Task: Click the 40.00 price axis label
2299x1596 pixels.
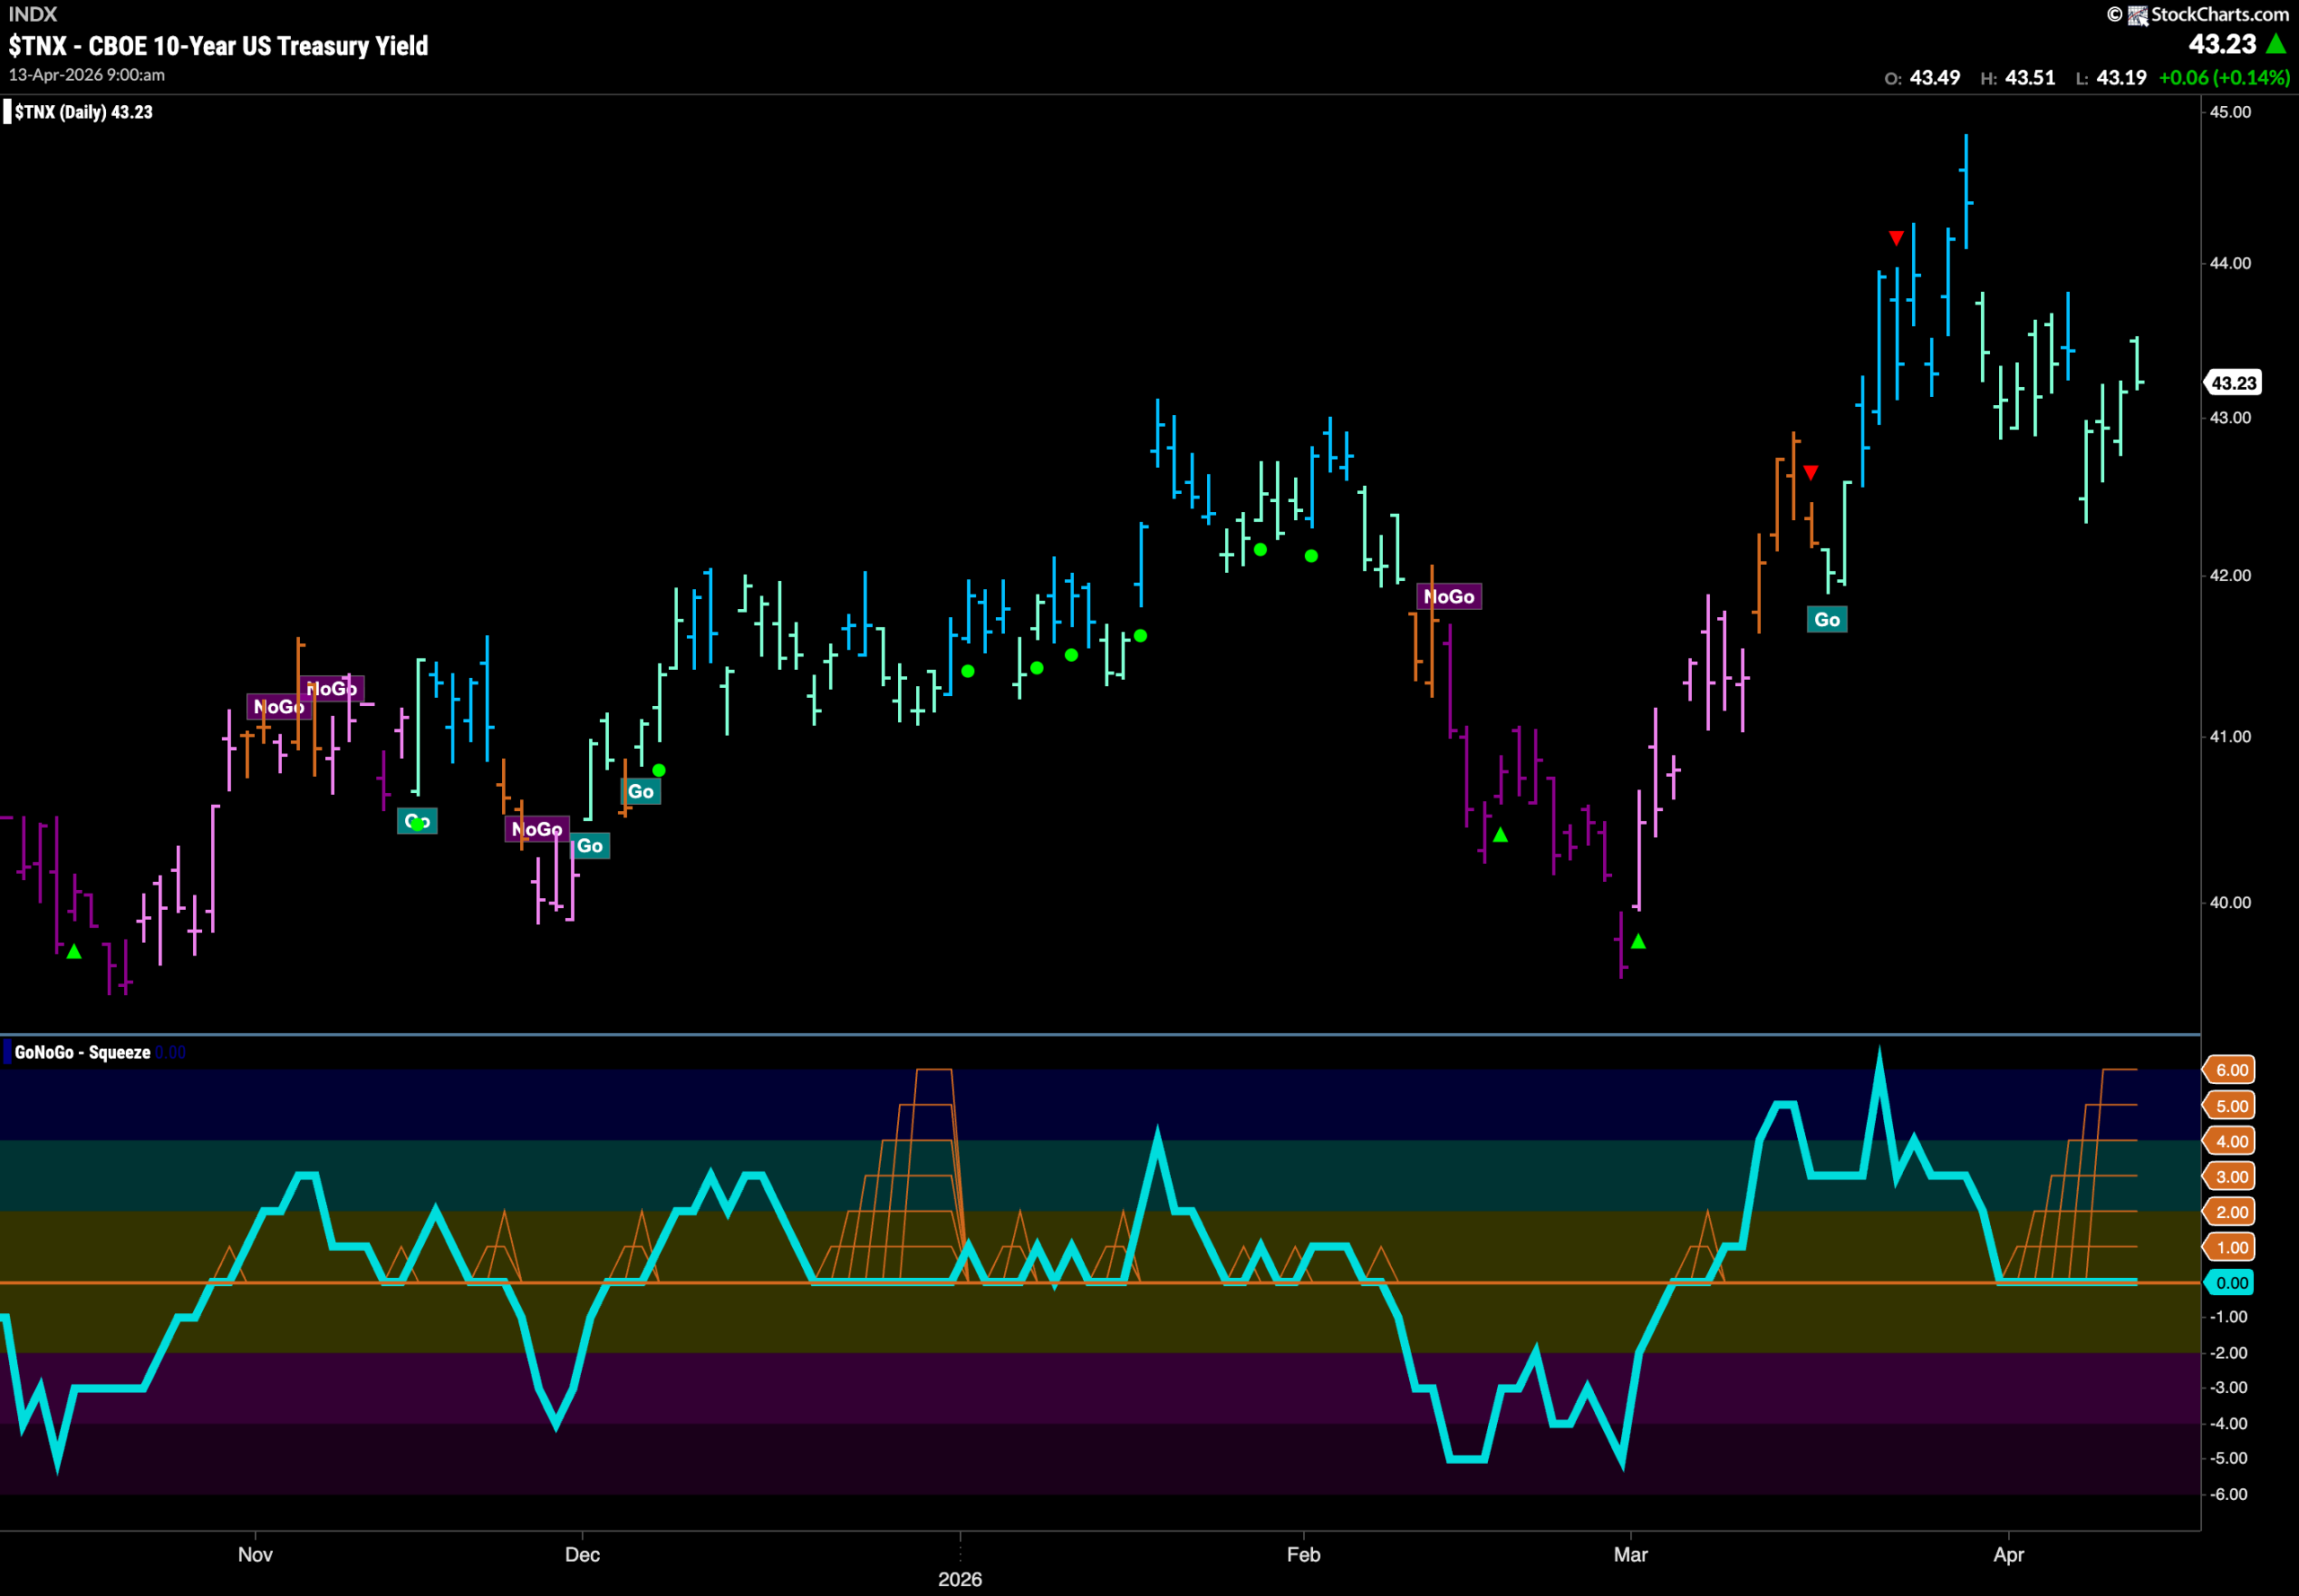Action: 2230,902
